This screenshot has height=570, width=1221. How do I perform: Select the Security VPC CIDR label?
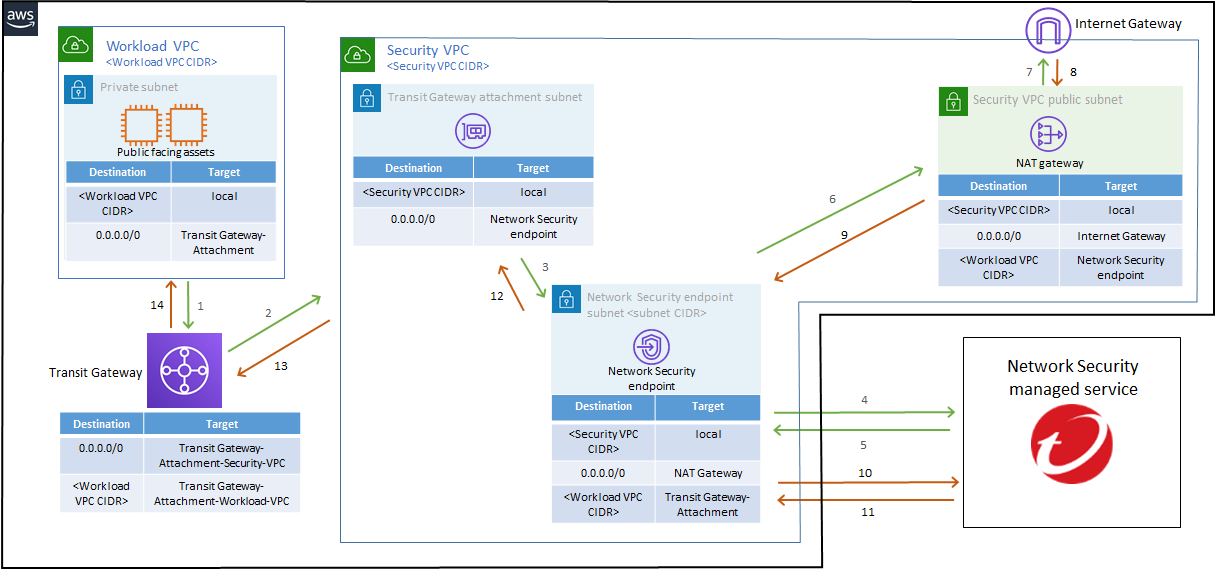[438, 66]
